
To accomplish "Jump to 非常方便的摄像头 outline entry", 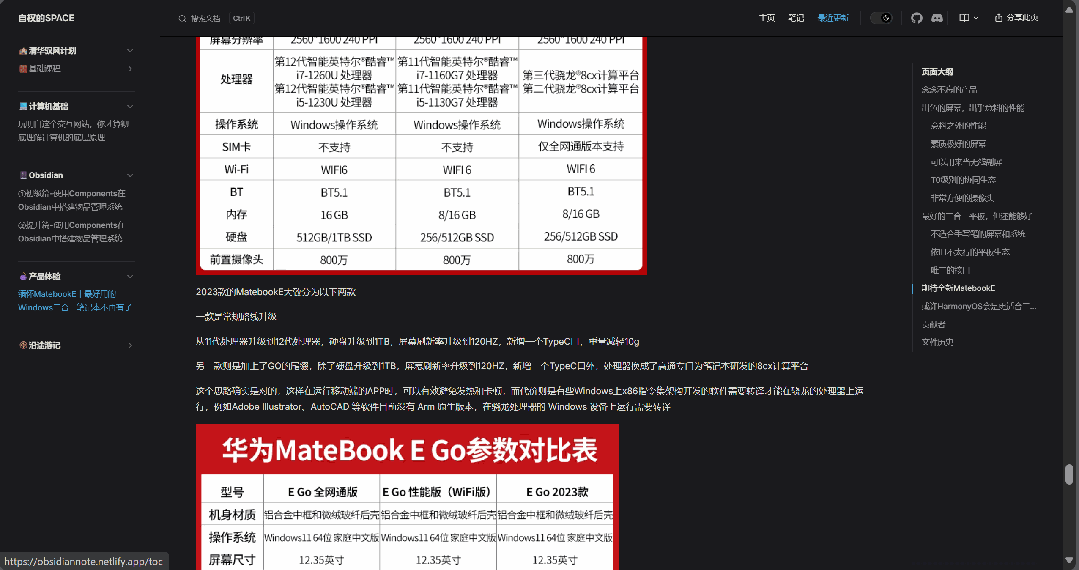I will coord(962,198).
